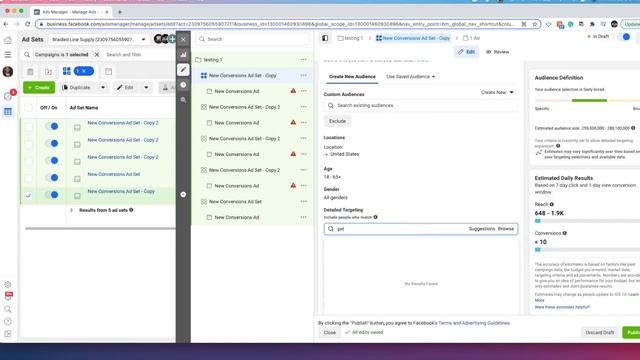
Task: Select the pencil edit icon in dark toolbar
Action: pos(183,70)
